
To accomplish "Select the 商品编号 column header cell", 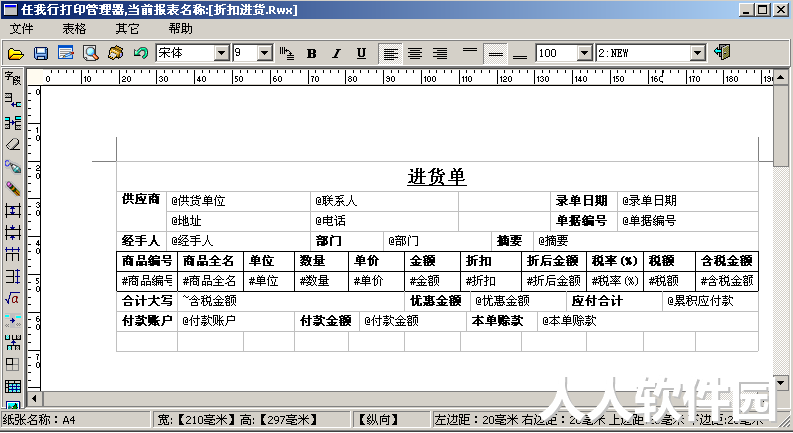I will coord(147,261).
